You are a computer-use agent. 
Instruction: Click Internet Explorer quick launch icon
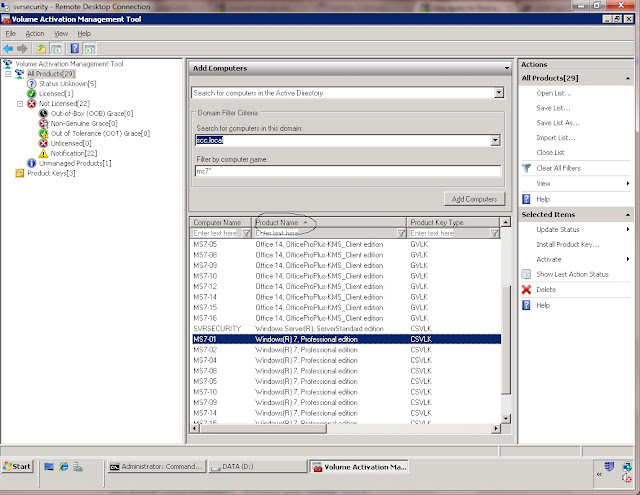pos(64,466)
